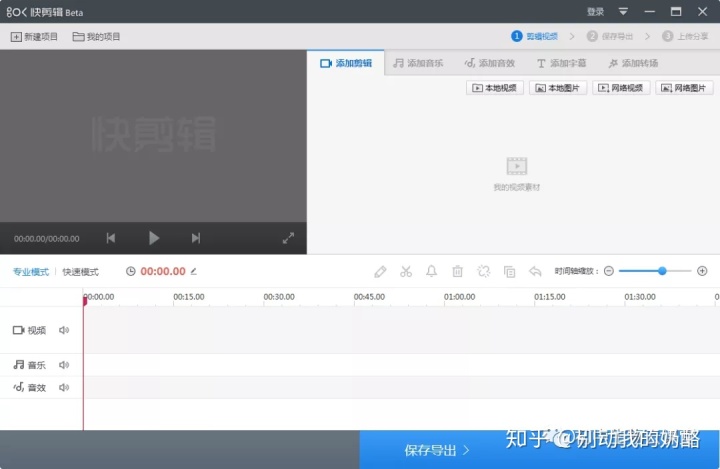Click the 00:30.00 ruler label
This screenshot has height=469, width=720.
coord(279,297)
